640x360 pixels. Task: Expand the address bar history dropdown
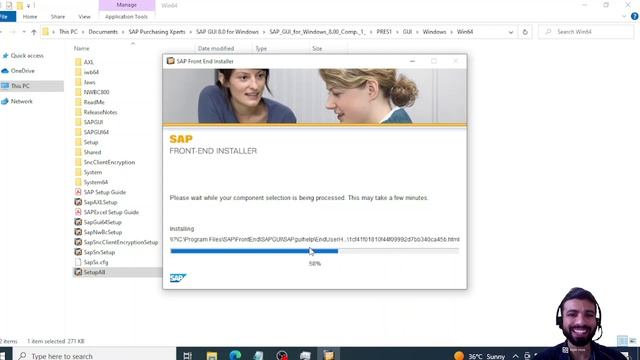click(x=511, y=32)
